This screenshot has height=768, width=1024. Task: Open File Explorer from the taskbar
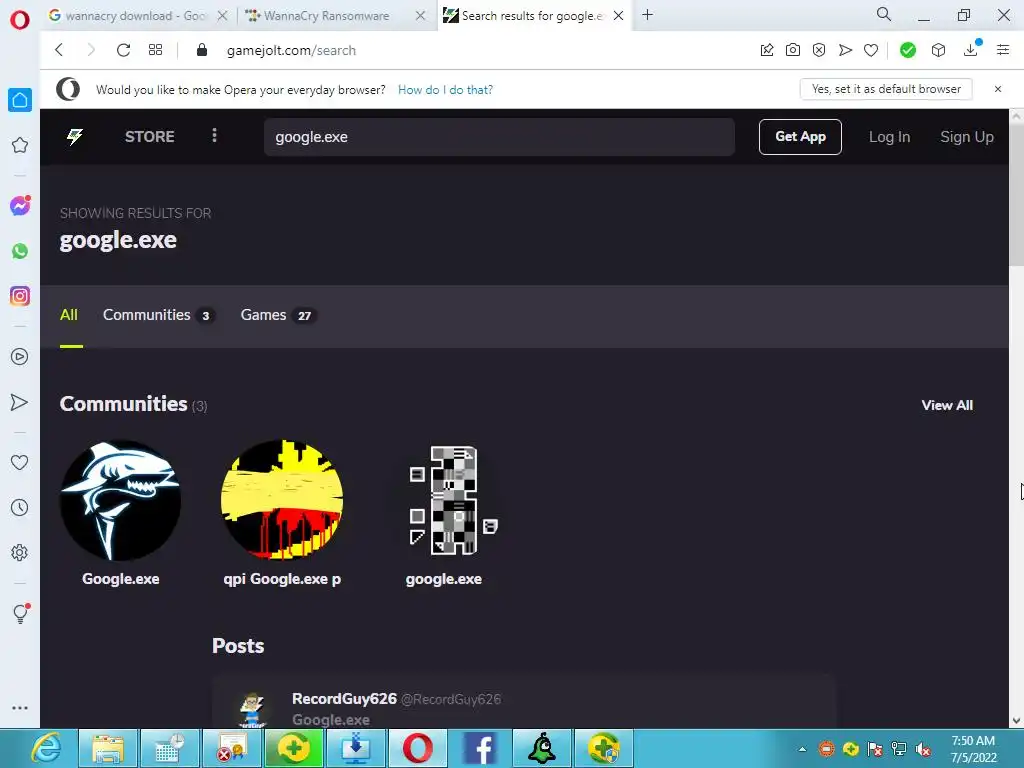pyautogui.click(x=108, y=748)
